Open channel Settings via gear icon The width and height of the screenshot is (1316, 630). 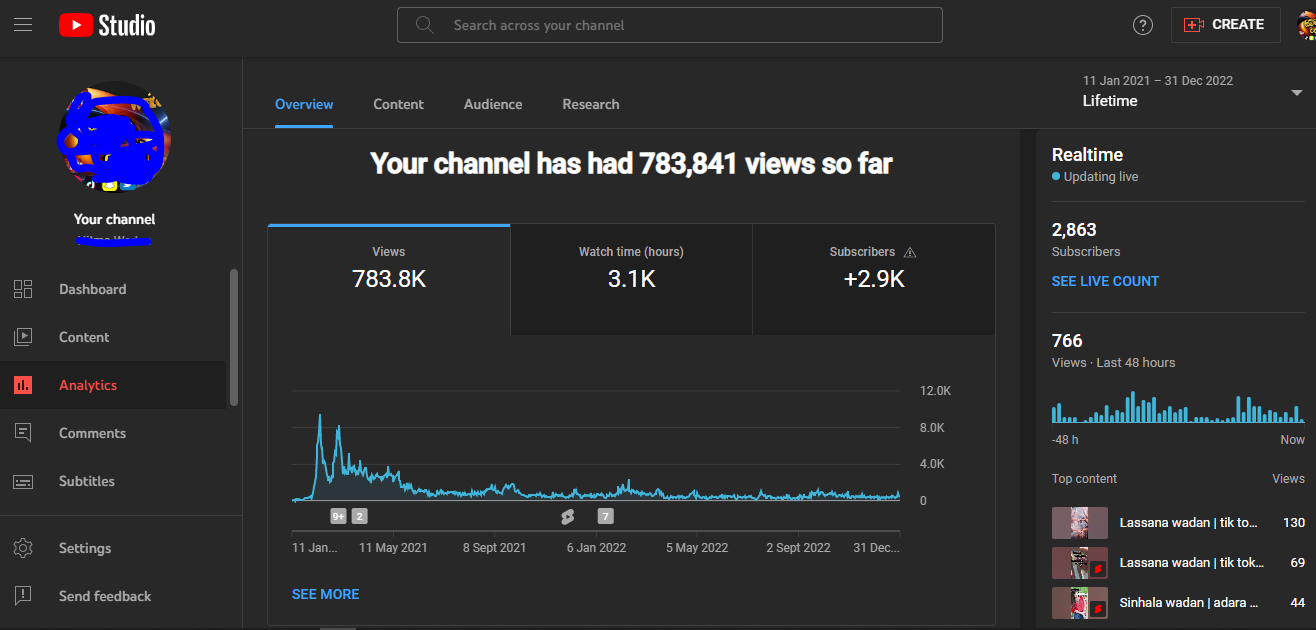click(23, 548)
